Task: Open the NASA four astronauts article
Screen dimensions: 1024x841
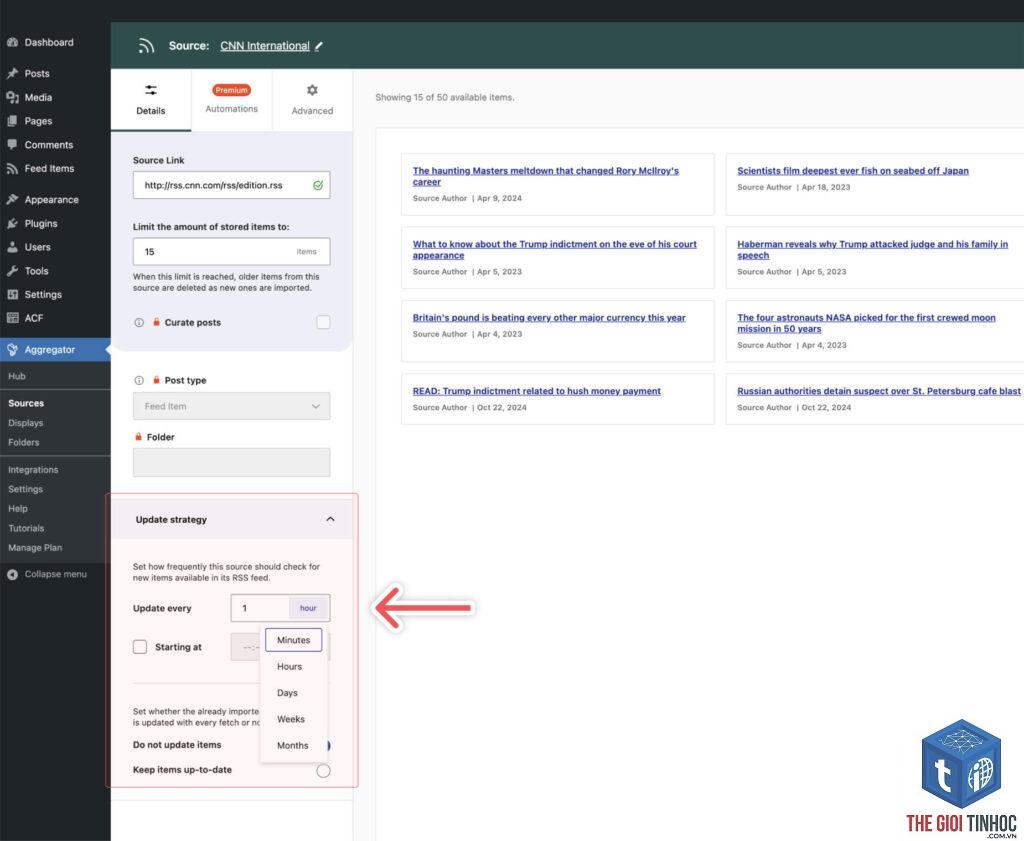Action: [867, 323]
